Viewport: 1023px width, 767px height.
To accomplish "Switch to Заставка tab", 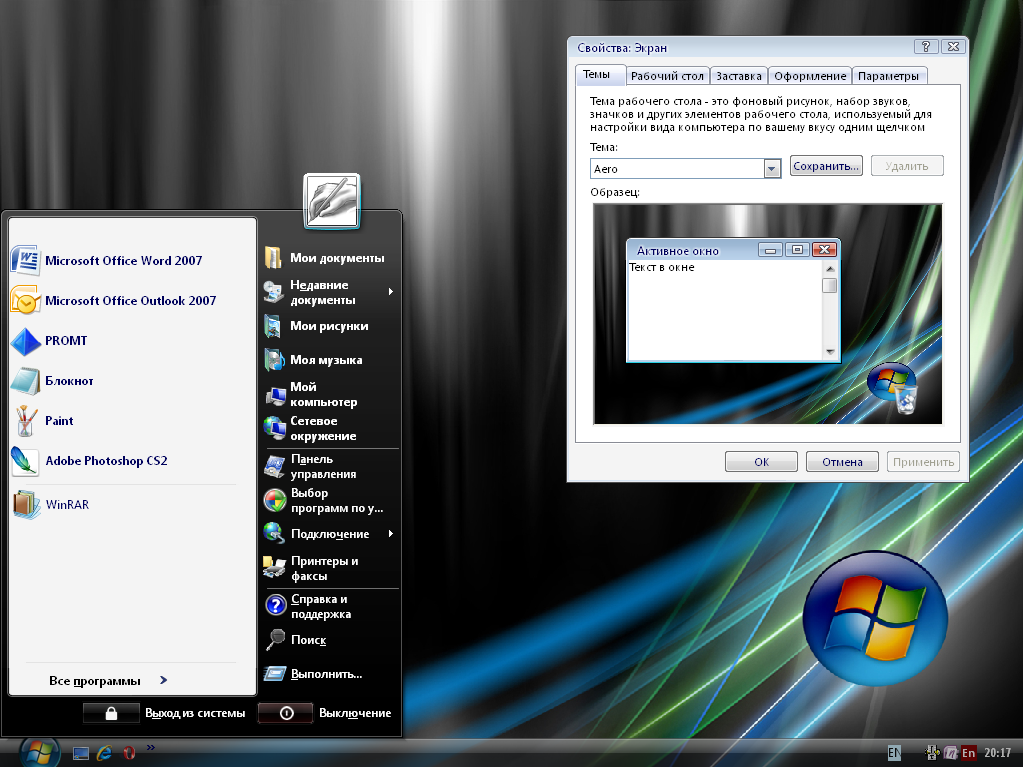I will [739, 76].
